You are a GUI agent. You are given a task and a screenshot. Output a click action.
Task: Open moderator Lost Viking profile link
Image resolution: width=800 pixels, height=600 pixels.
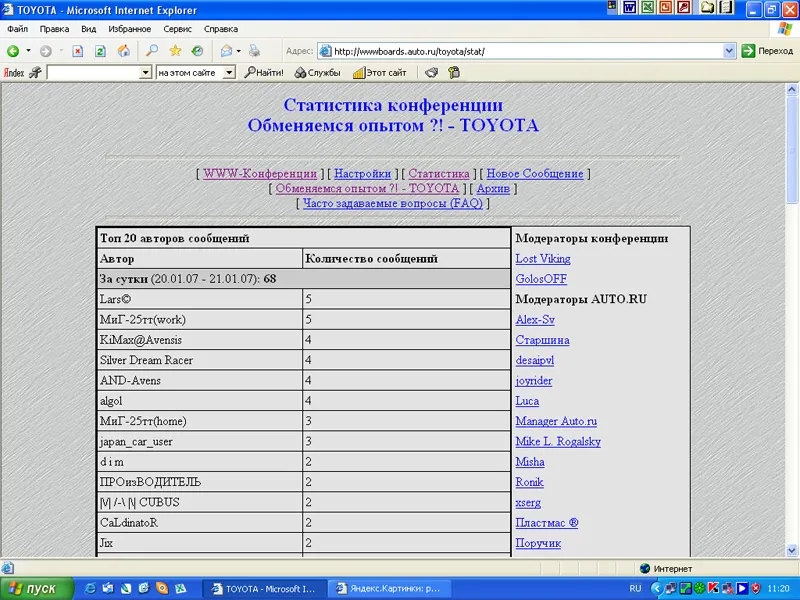[x=543, y=259]
